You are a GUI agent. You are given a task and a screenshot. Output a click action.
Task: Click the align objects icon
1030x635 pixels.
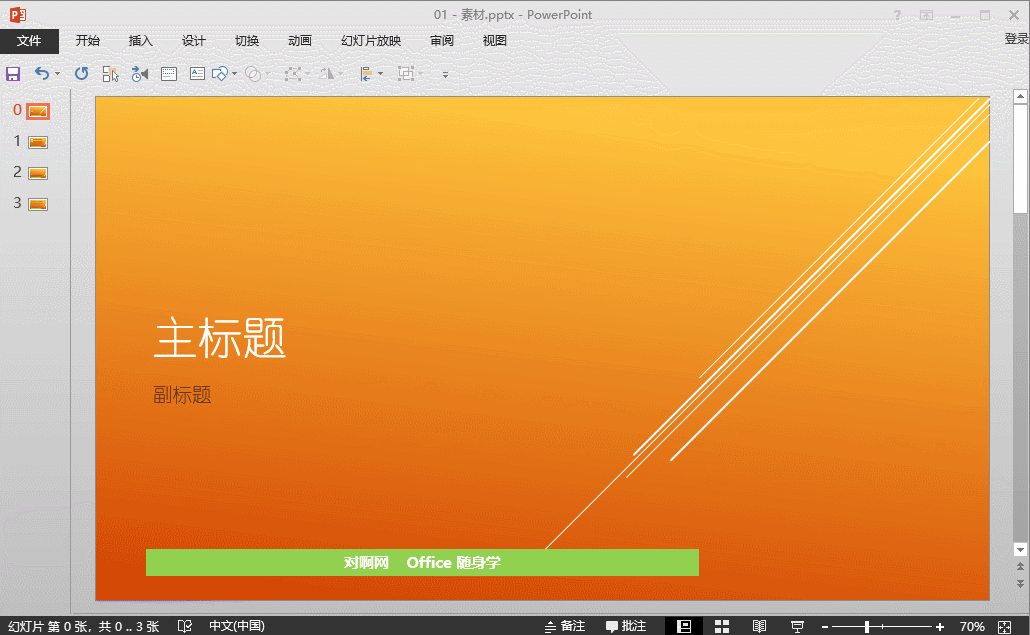pos(367,74)
